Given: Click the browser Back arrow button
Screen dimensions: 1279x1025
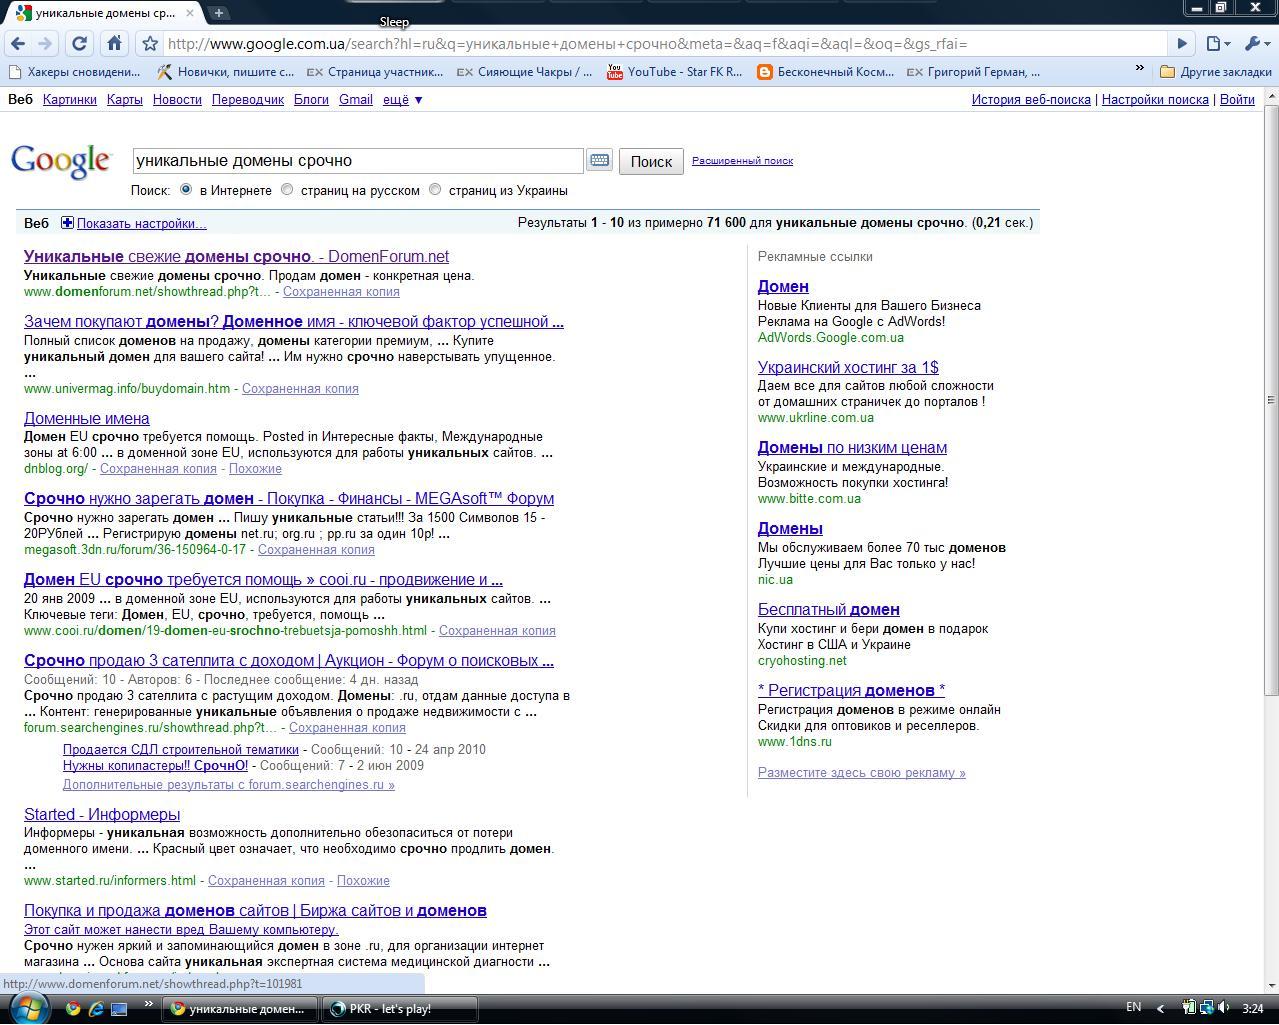Looking at the screenshot, I should click(17, 43).
